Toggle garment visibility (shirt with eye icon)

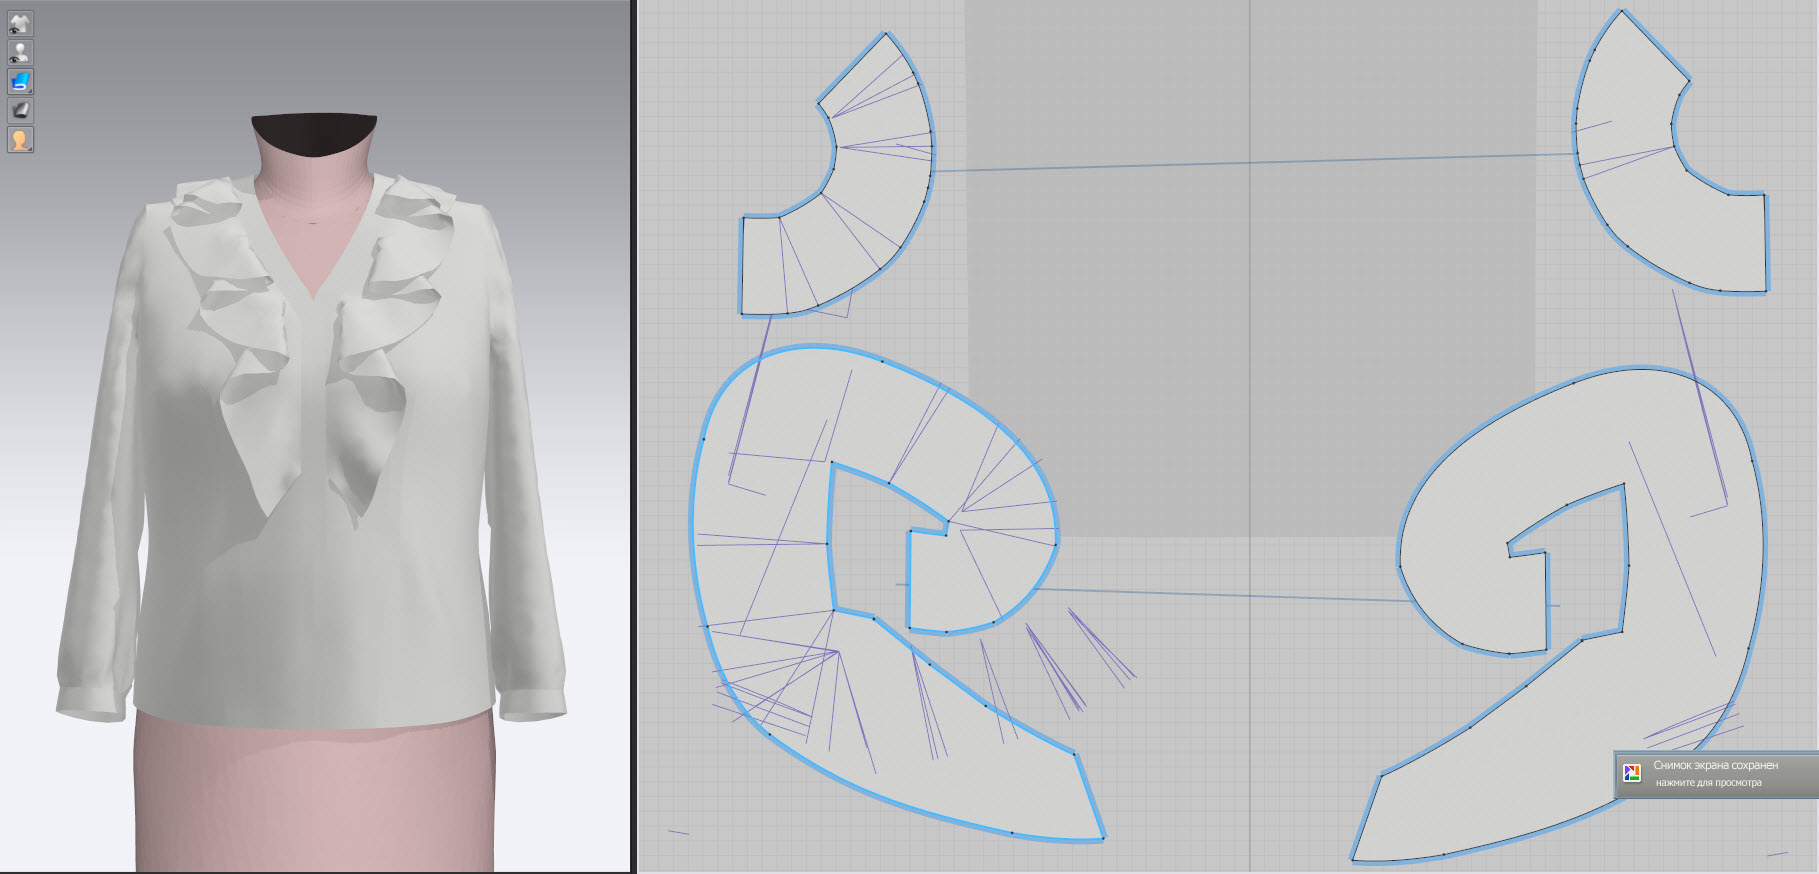[x=20, y=23]
